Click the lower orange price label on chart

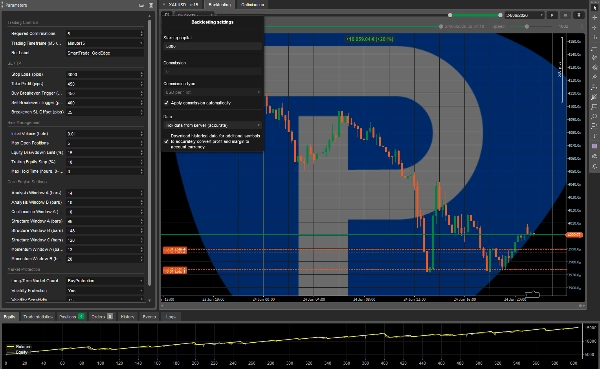click(175, 270)
